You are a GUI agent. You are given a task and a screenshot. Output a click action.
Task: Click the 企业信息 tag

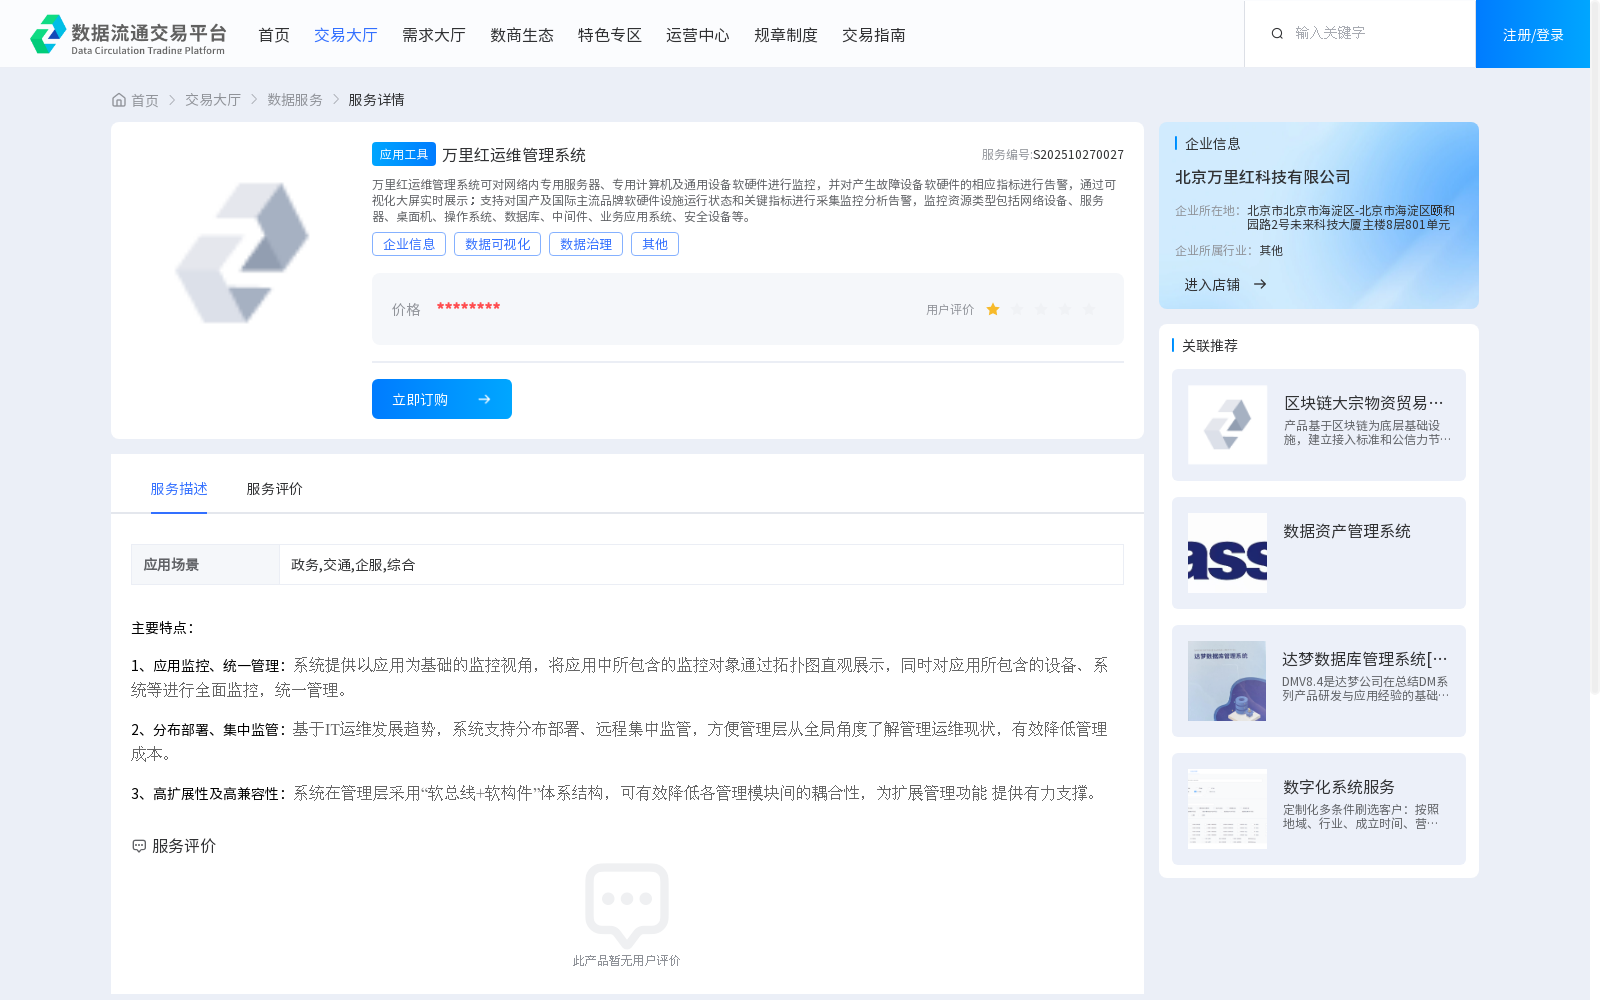click(x=409, y=244)
